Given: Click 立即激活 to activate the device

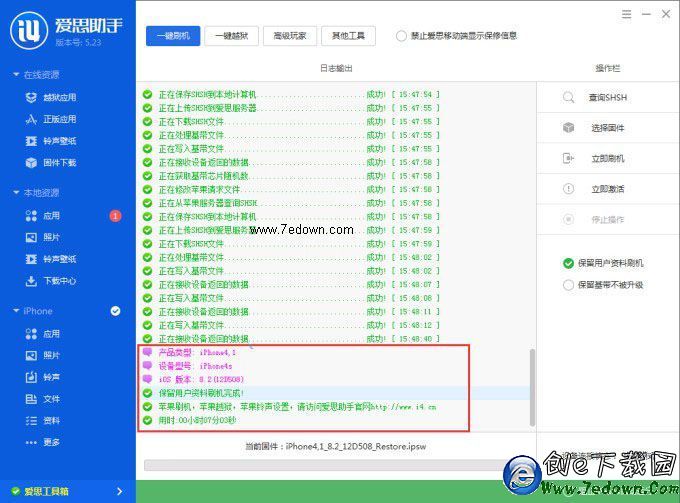Looking at the screenshot, I should 605,188.
